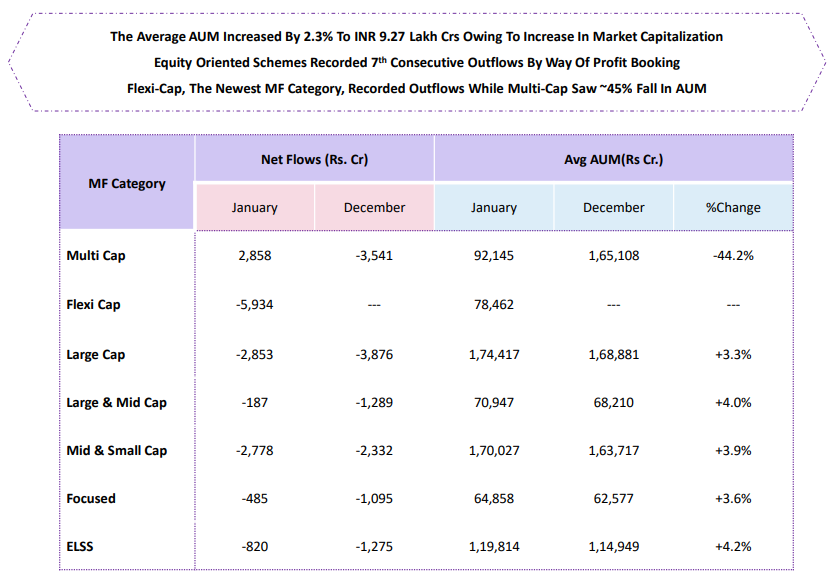
Task: Select Large Cap December AUM 1,68,881
Action: pyautogui.click(x=613, y=354)
